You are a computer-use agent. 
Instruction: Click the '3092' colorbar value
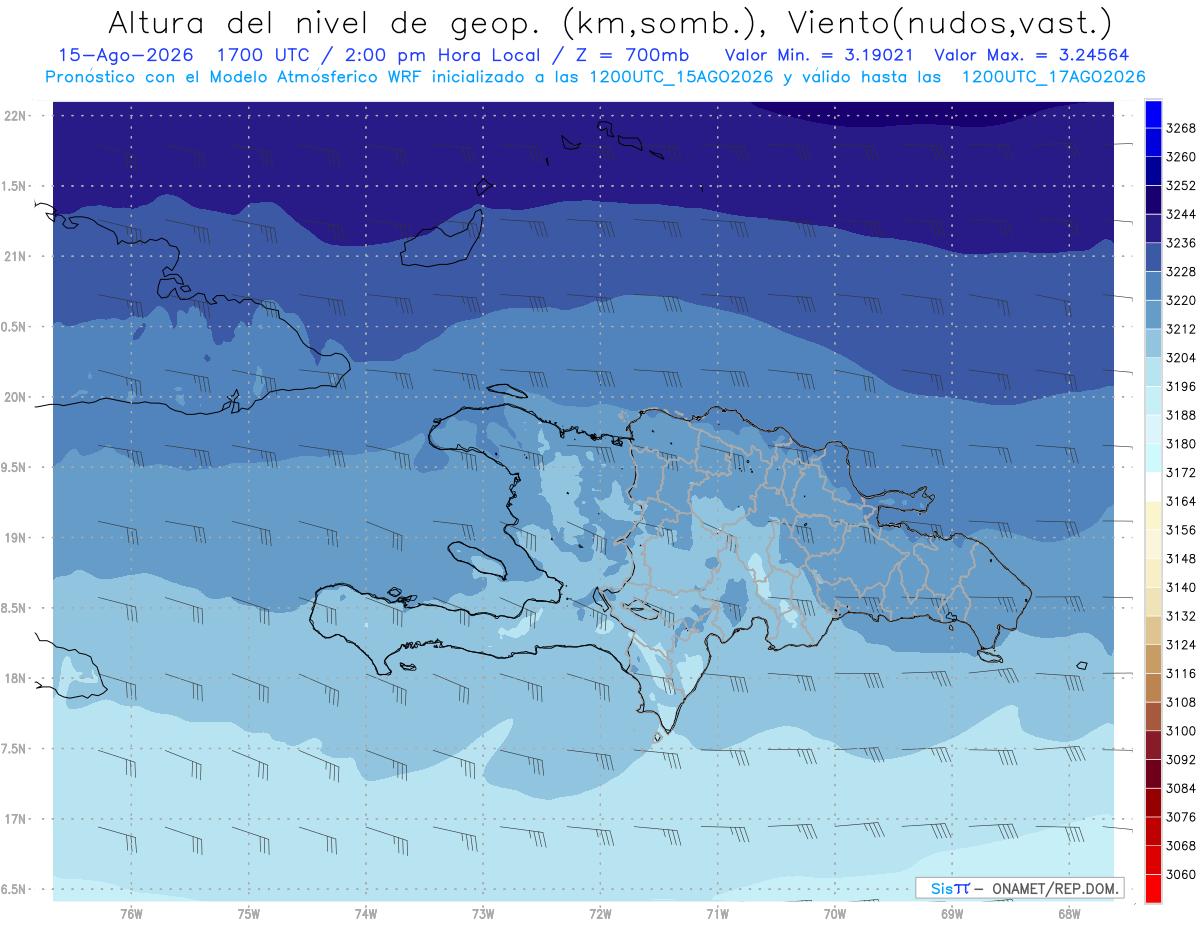(1181, 760)
